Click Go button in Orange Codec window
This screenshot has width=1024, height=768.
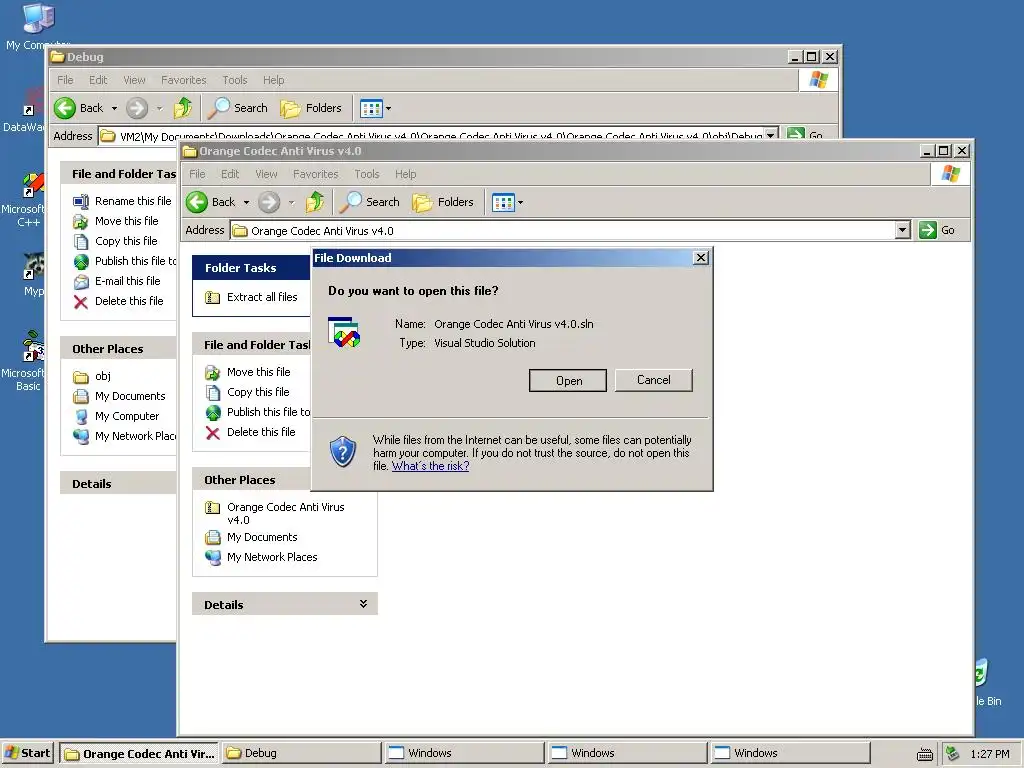coord(937,230)
